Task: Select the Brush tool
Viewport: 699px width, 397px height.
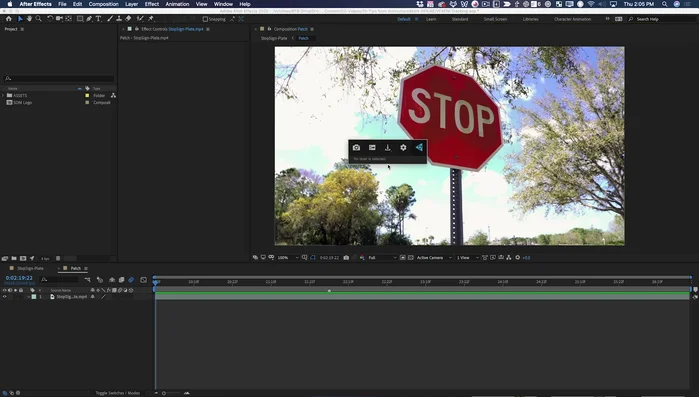Action: tap(110, 19)
